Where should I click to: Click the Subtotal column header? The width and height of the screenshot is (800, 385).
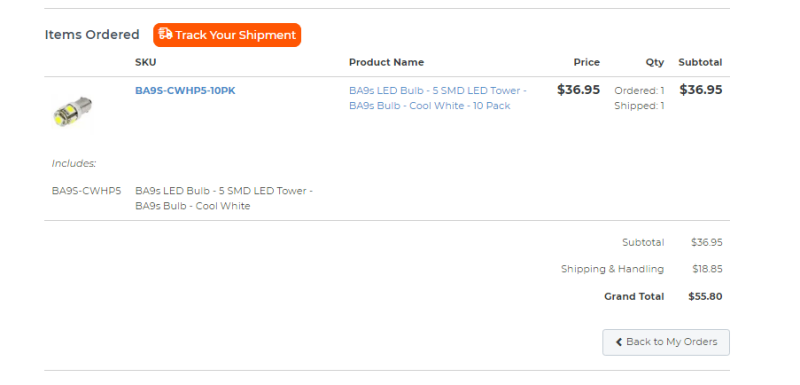click(700, 62)
